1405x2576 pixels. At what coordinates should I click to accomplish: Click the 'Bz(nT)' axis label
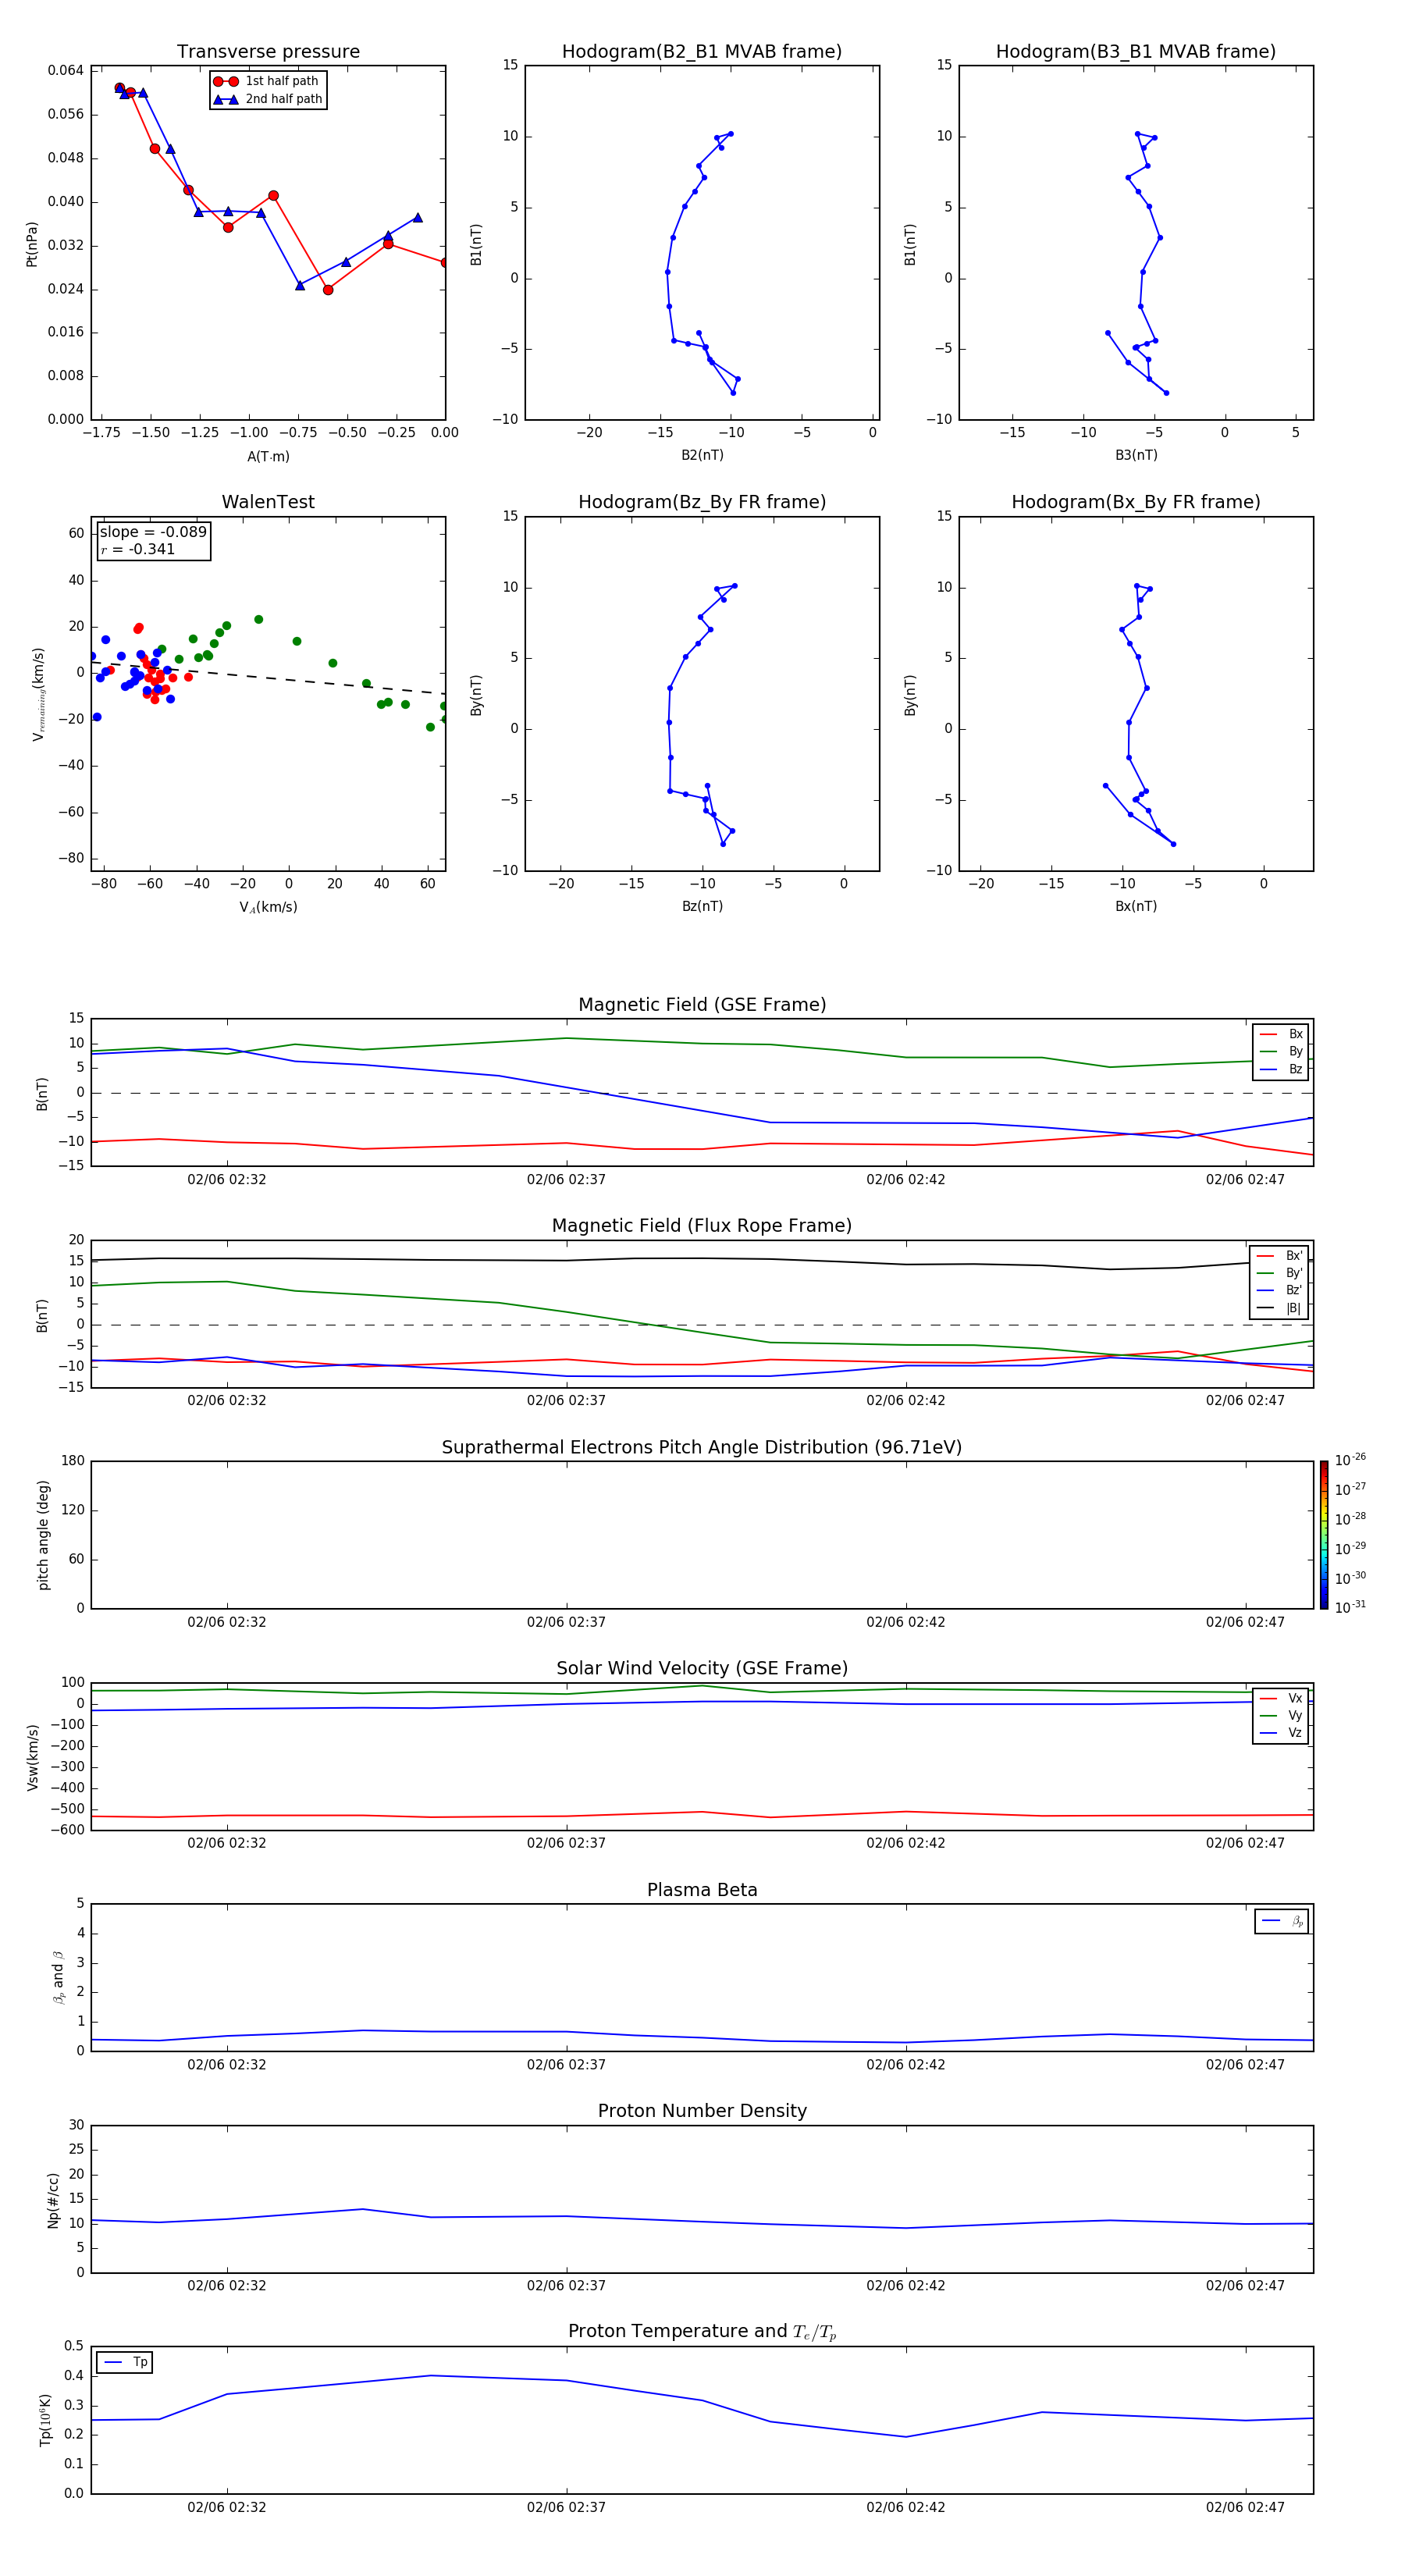(x=702, y=906)
